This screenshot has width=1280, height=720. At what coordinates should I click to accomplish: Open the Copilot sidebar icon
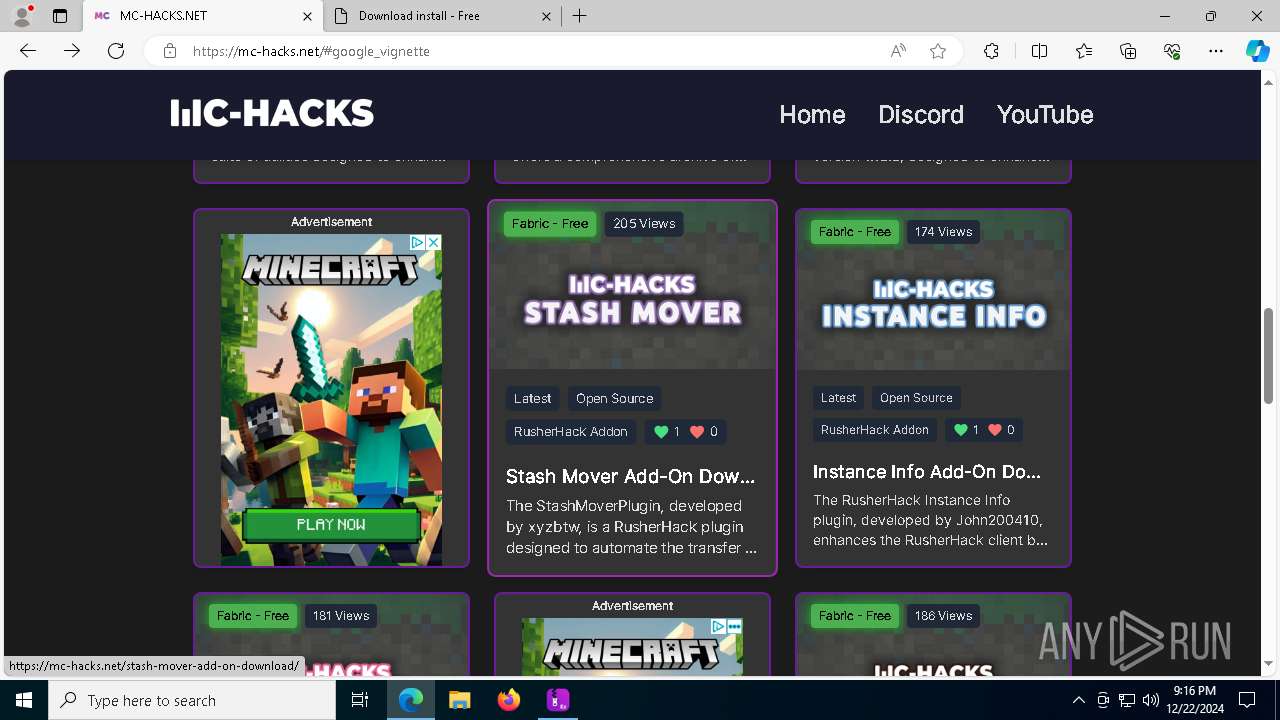tap(1257, 51)
